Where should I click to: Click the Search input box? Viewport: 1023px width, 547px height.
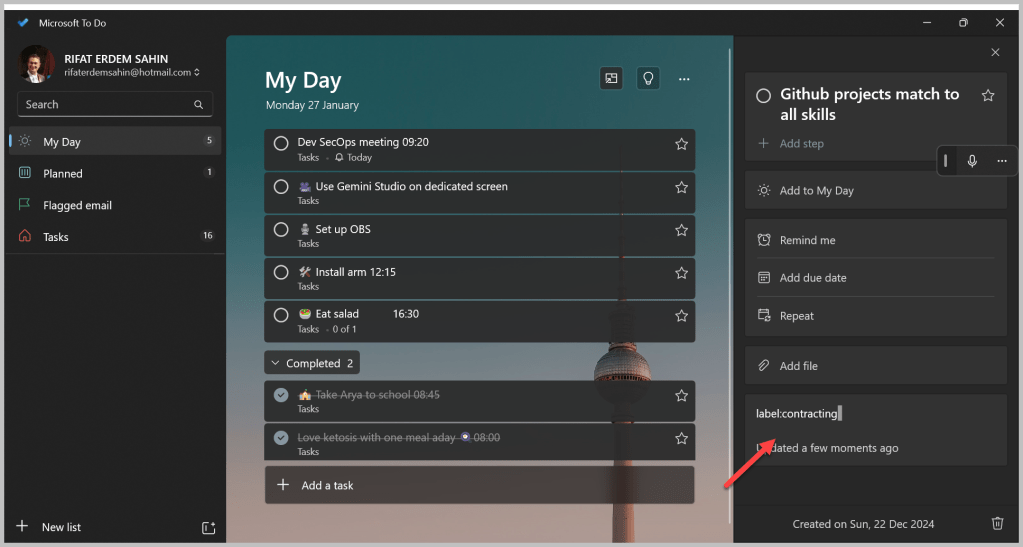tap(115, 104)
